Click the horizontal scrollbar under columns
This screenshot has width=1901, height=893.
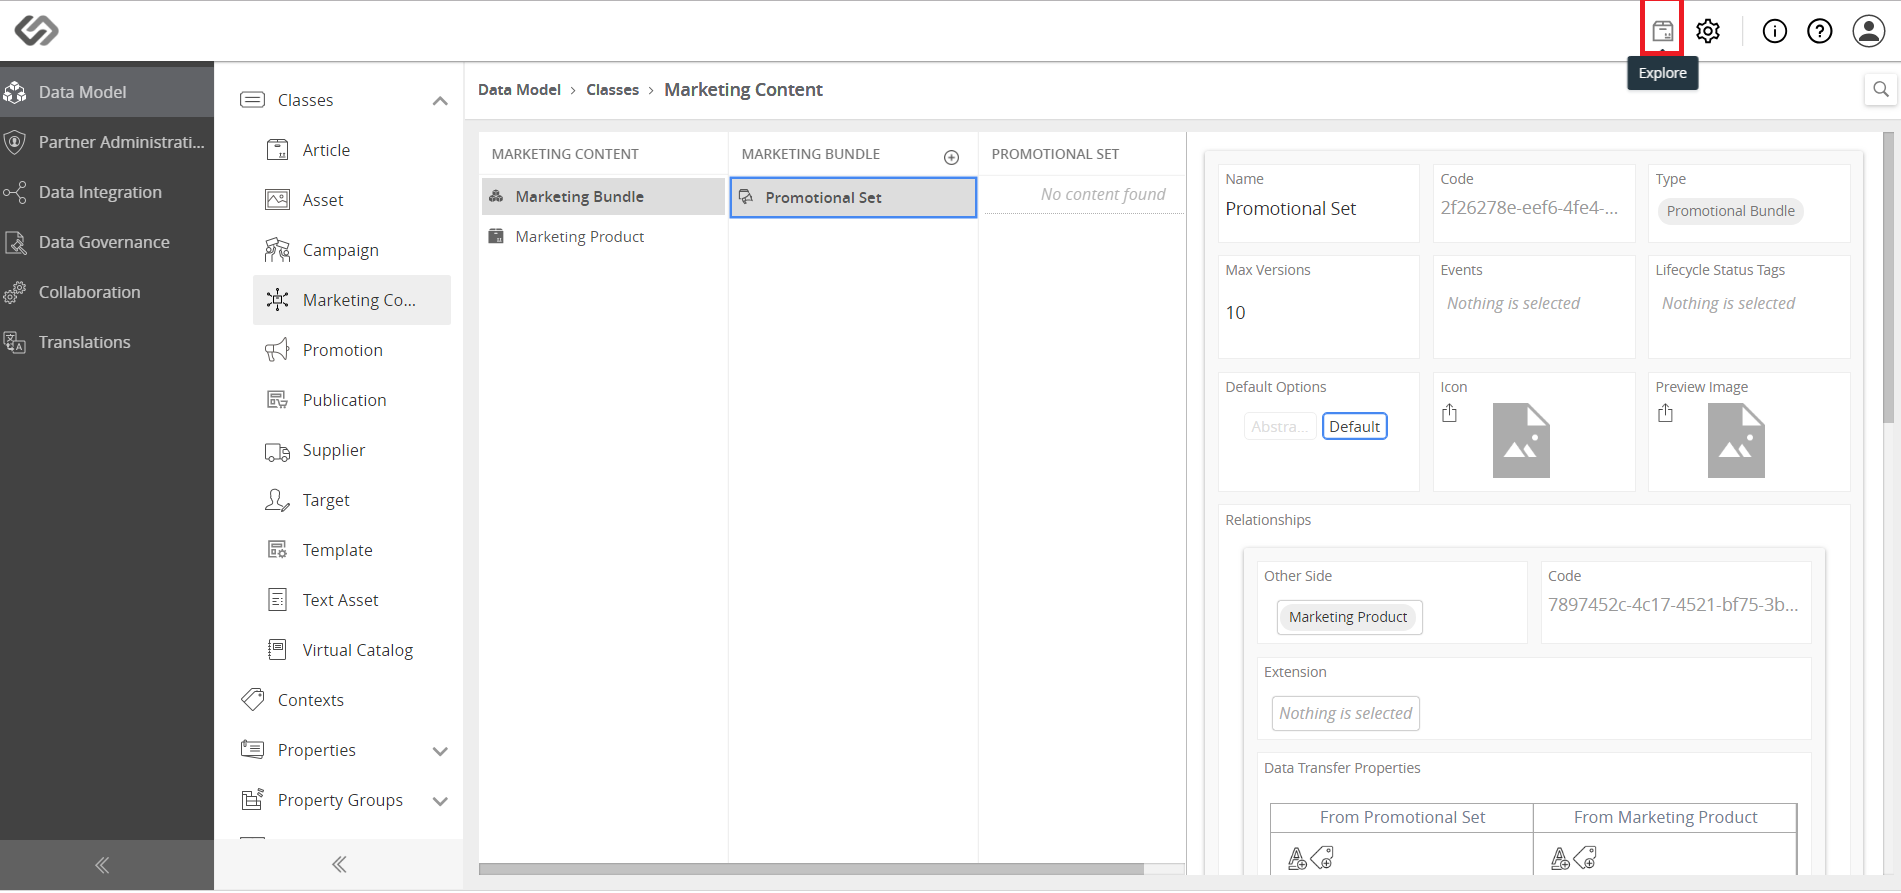811,869
